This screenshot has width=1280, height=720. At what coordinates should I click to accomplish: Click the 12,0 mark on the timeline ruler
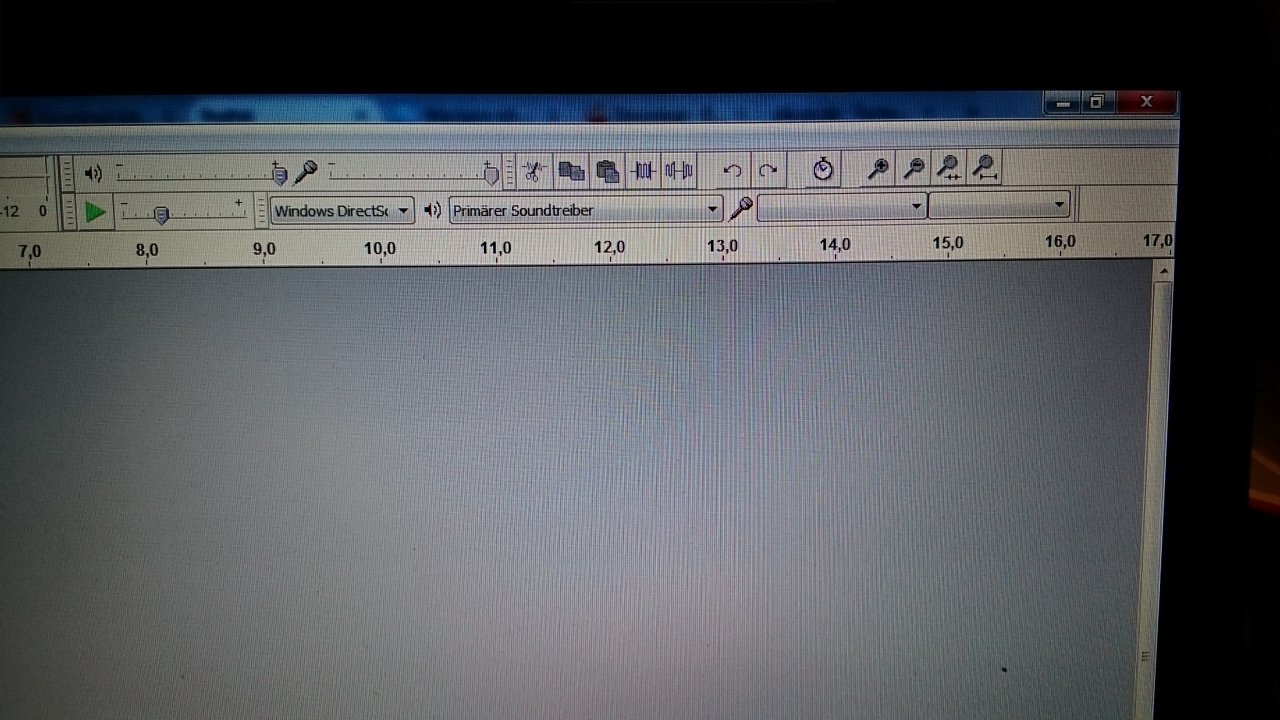(x=609, y=247)
